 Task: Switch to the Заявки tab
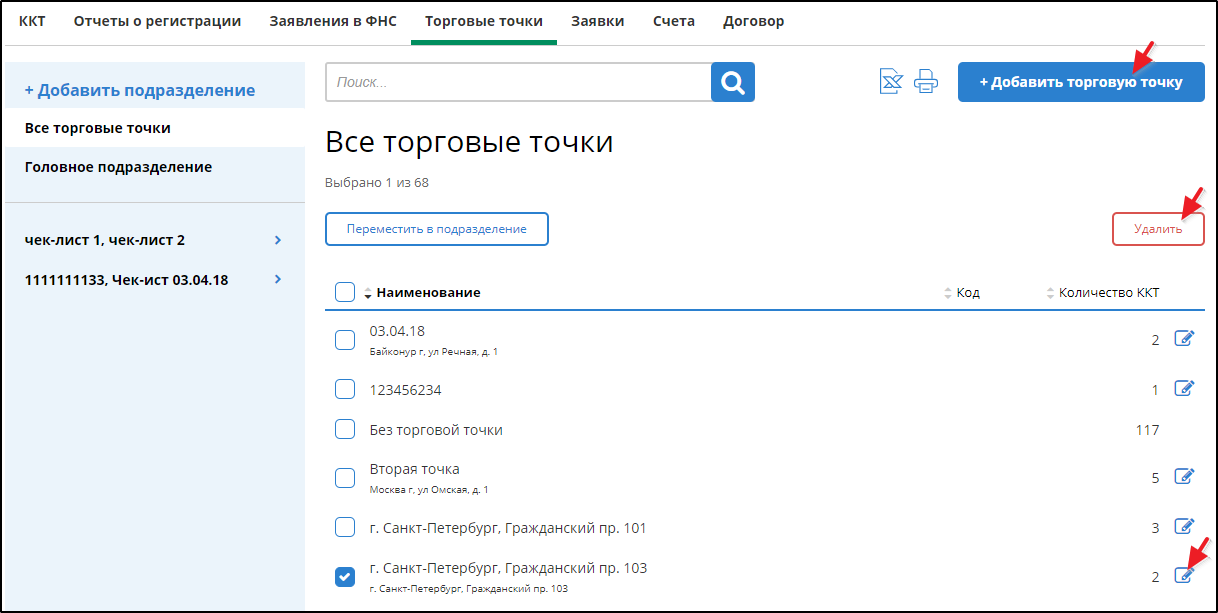[597, 21]
